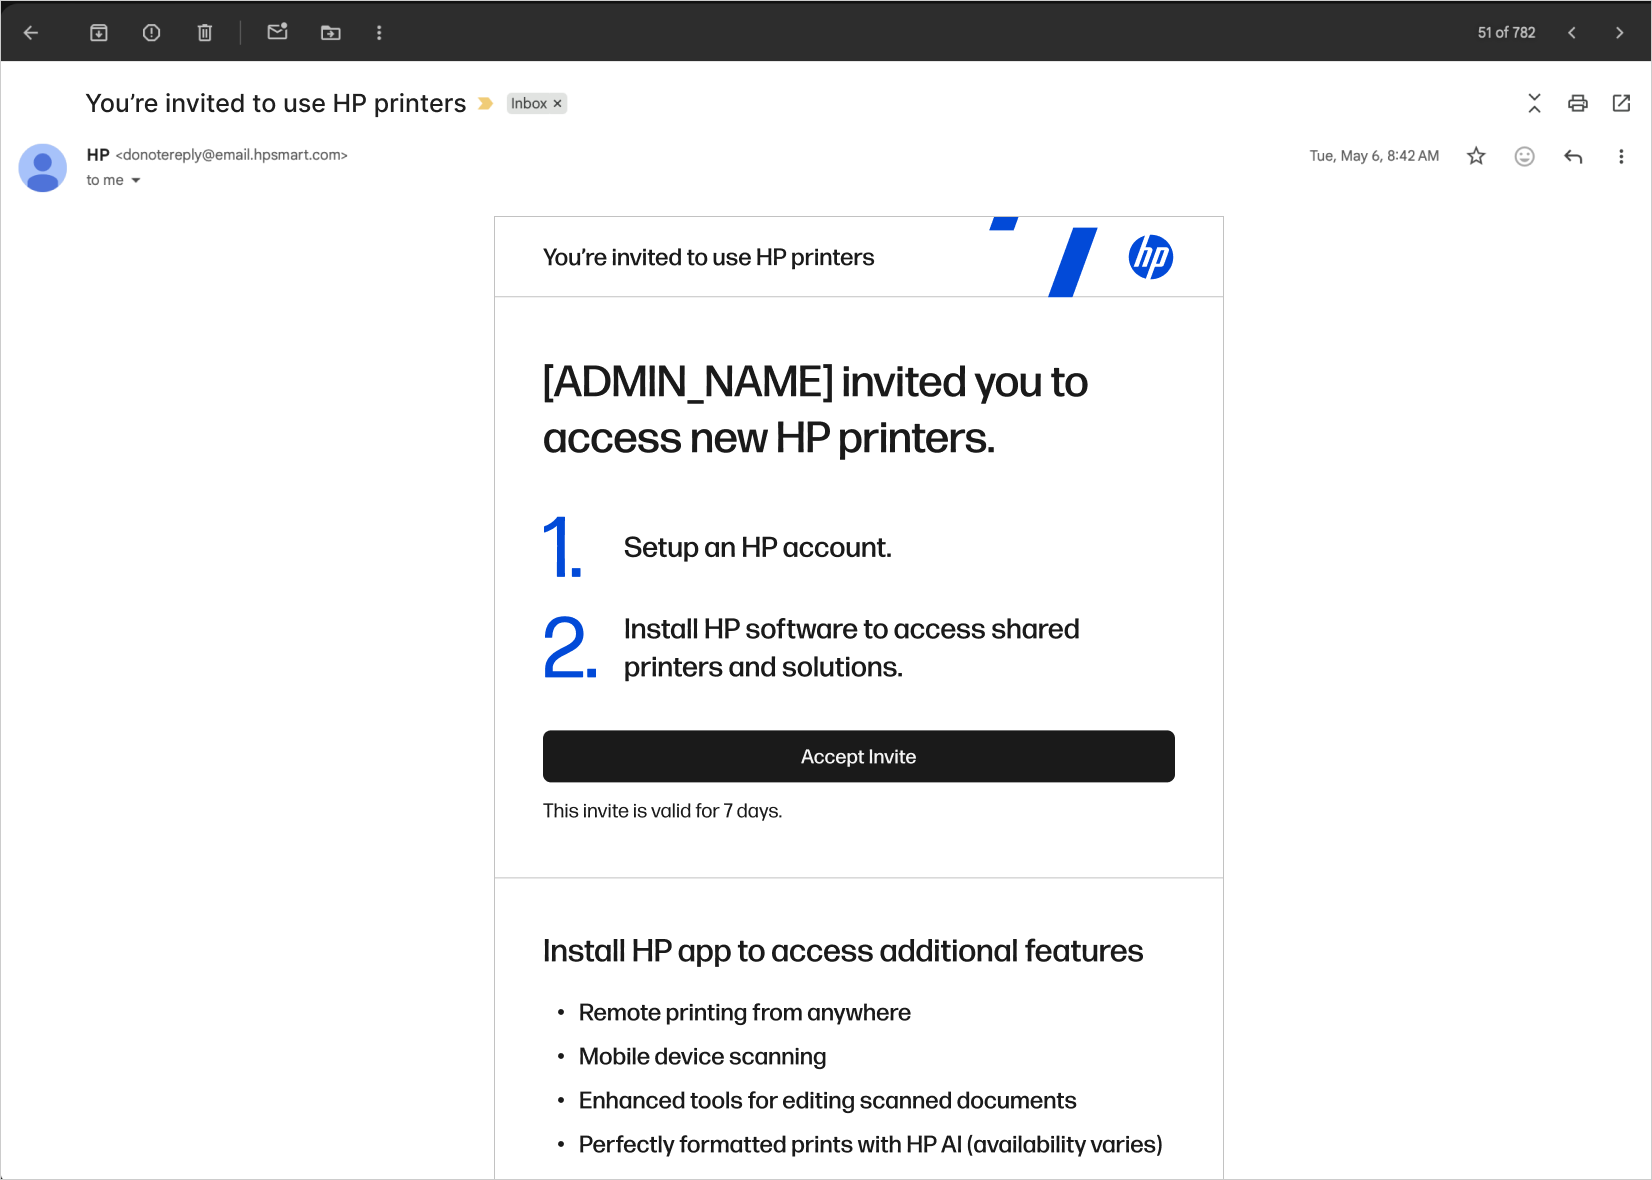Report this email as spam
This screenshot has height=1180, width=1652.
pyautogui.click(x=152, y=33)
